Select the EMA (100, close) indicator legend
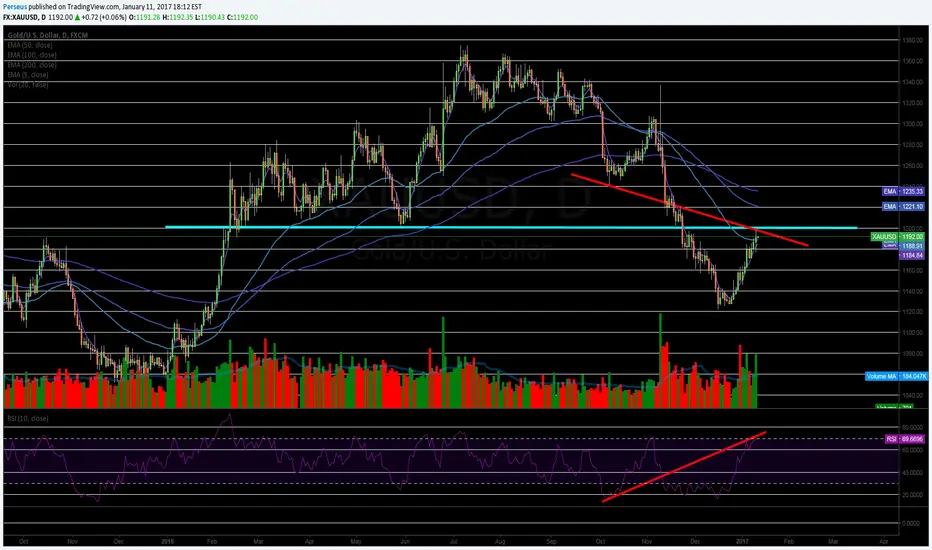 point(32,55)
